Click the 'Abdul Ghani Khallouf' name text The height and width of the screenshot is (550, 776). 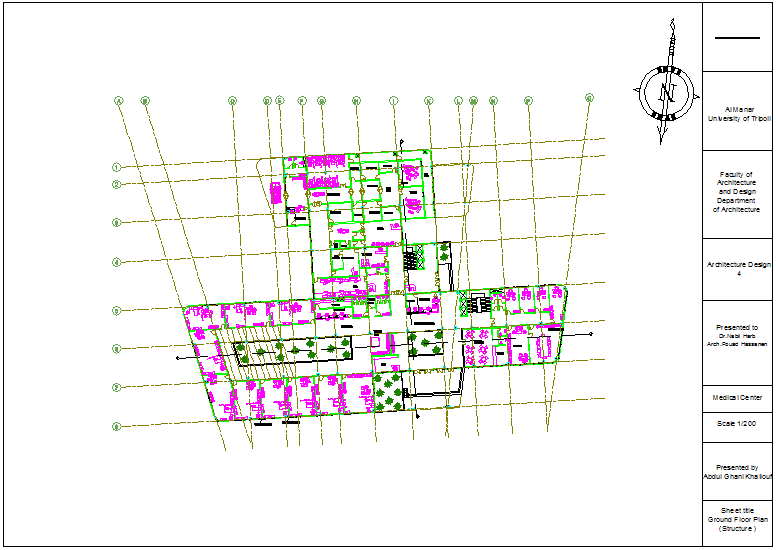[x=738, y=477]
